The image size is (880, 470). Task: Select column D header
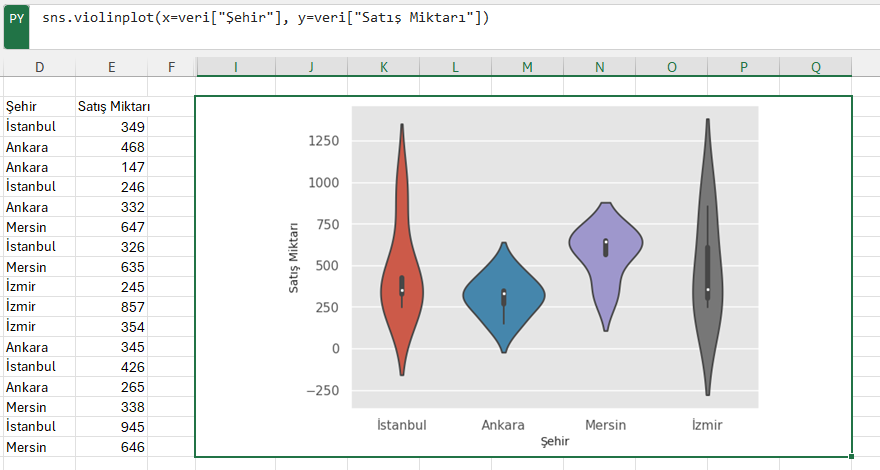[39, 67]
